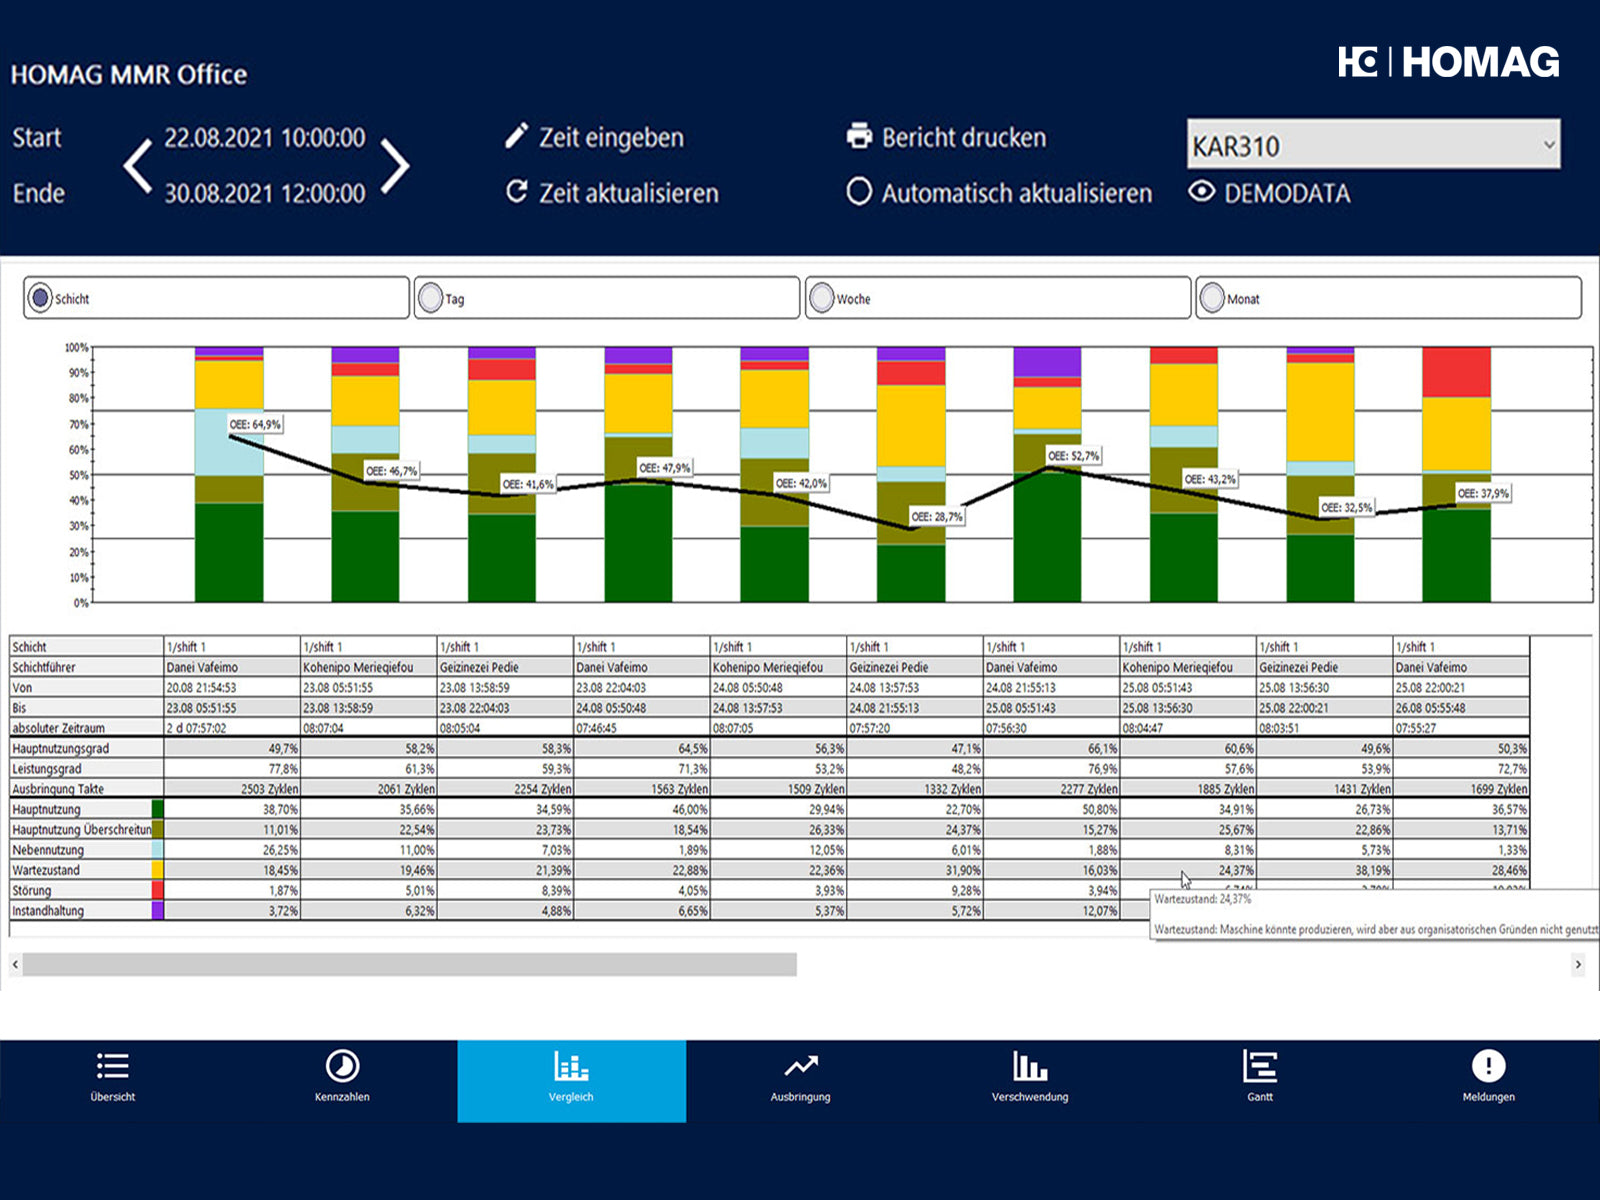Image resolution: width=1600 pixels, height=1200 pixels.
Task: Select the Monat radio button
Action: point(1212,298)
